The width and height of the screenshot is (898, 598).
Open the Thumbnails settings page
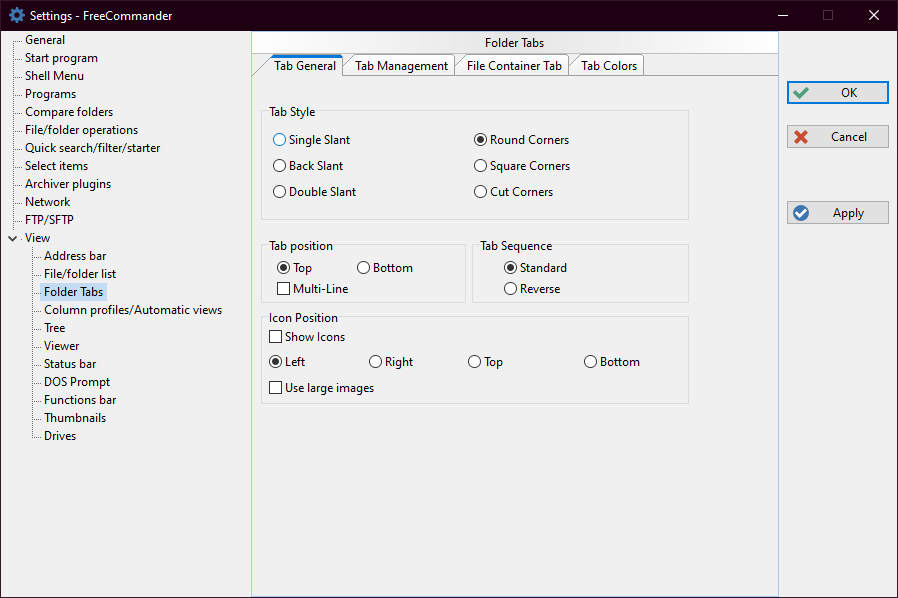pos(74,418)
